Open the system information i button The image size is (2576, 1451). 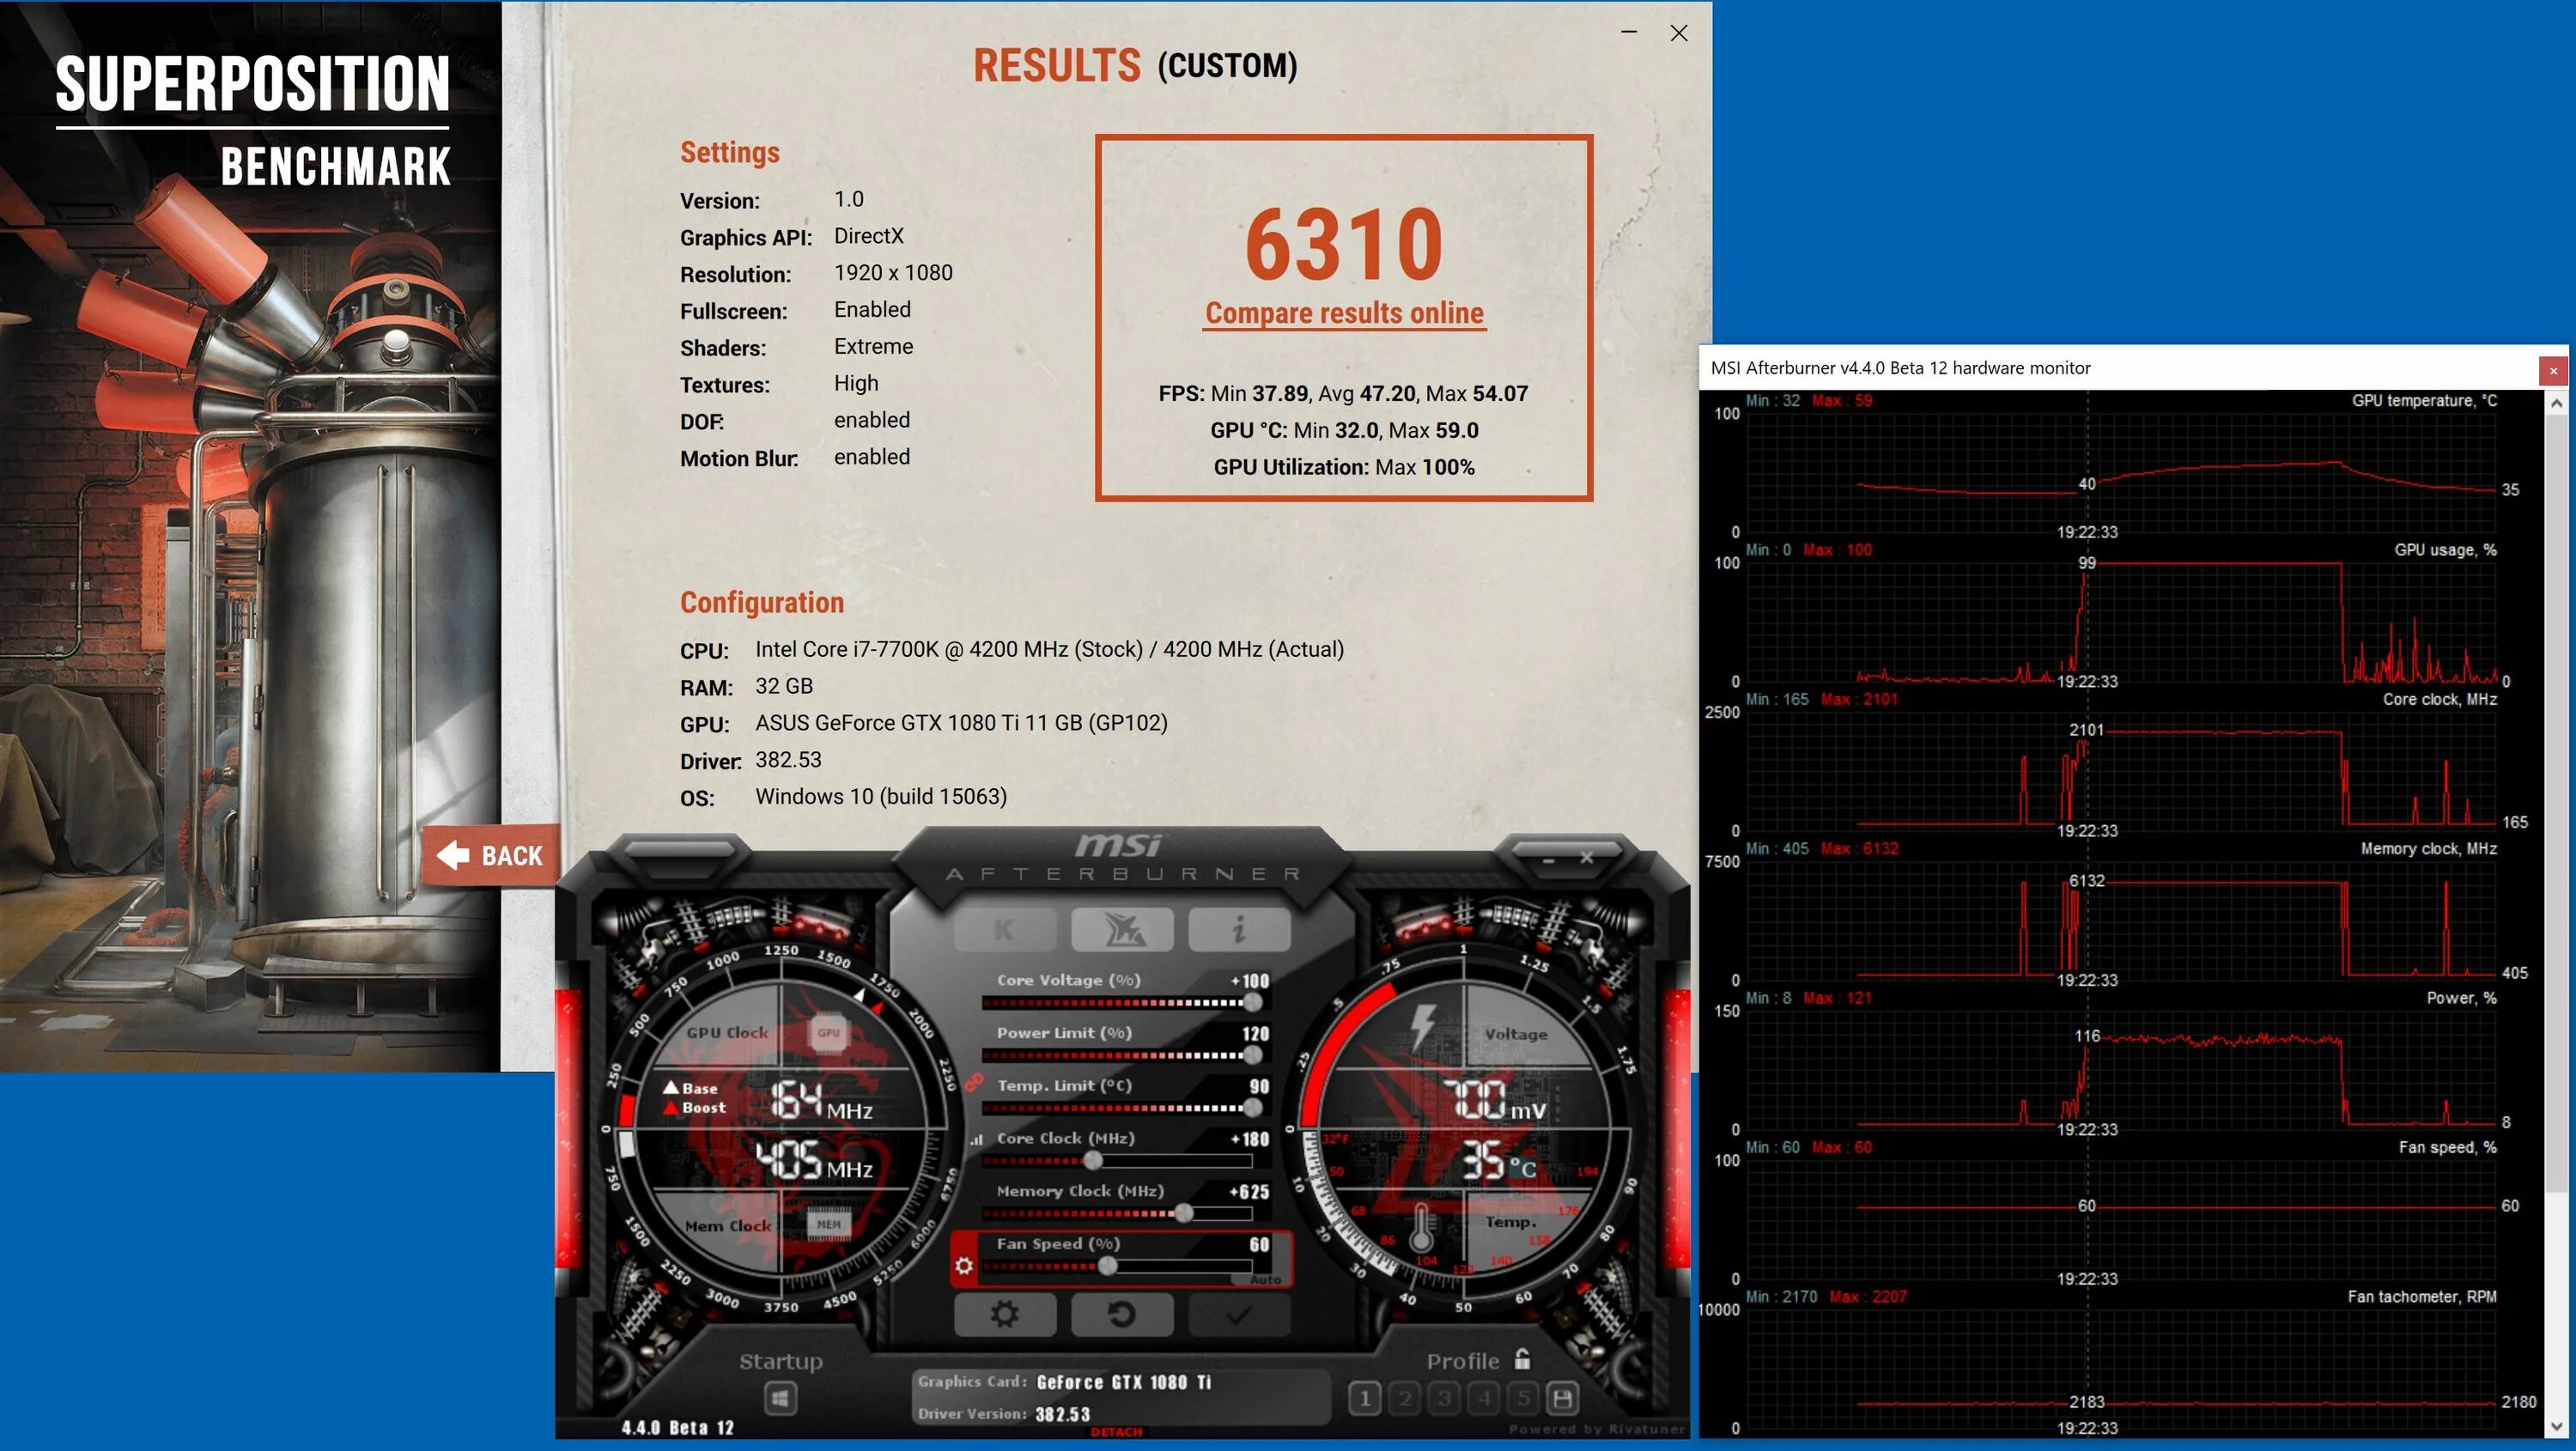1239,930
